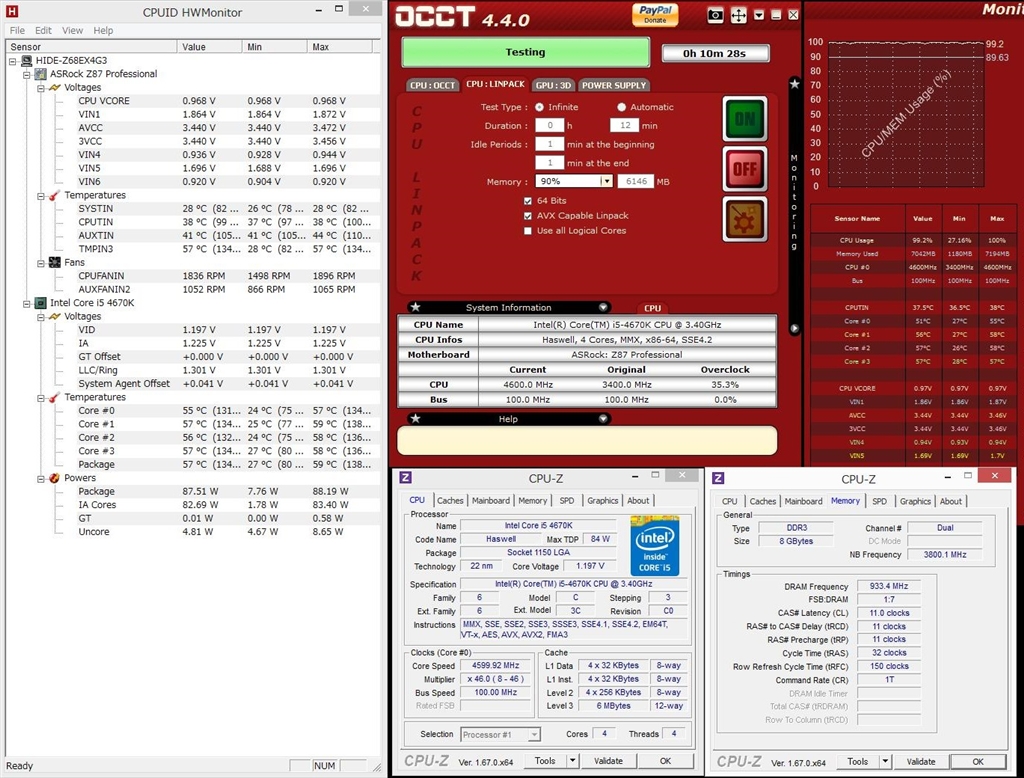1024x778 pixels.
Task: Open the Memory 90% dropdown
Action: tap(606, 181)
